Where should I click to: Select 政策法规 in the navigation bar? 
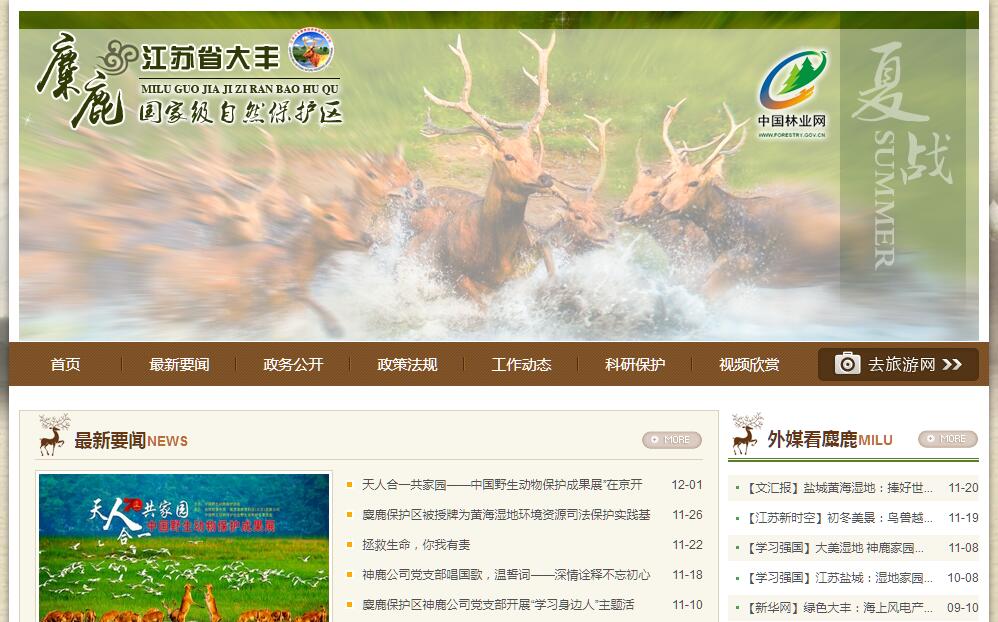point(407,364)
